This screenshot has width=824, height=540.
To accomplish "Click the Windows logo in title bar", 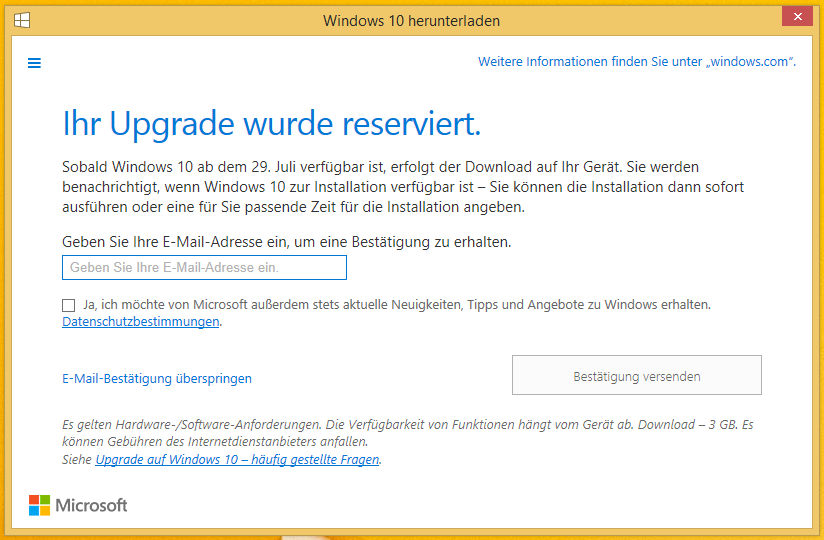I will tap(22, 20).
